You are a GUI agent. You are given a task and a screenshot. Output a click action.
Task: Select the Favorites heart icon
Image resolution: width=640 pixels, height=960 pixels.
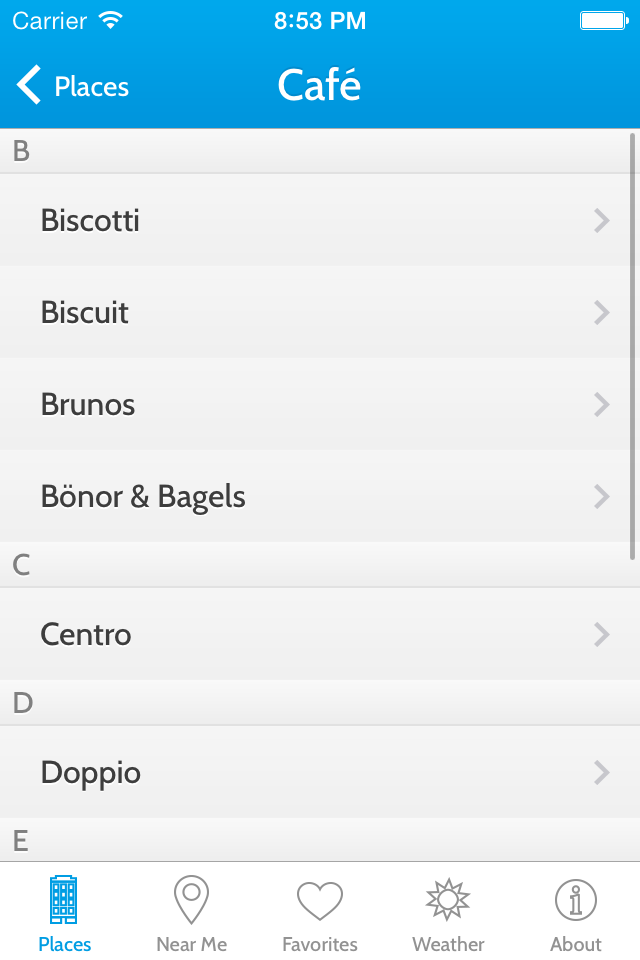point(320,901)
